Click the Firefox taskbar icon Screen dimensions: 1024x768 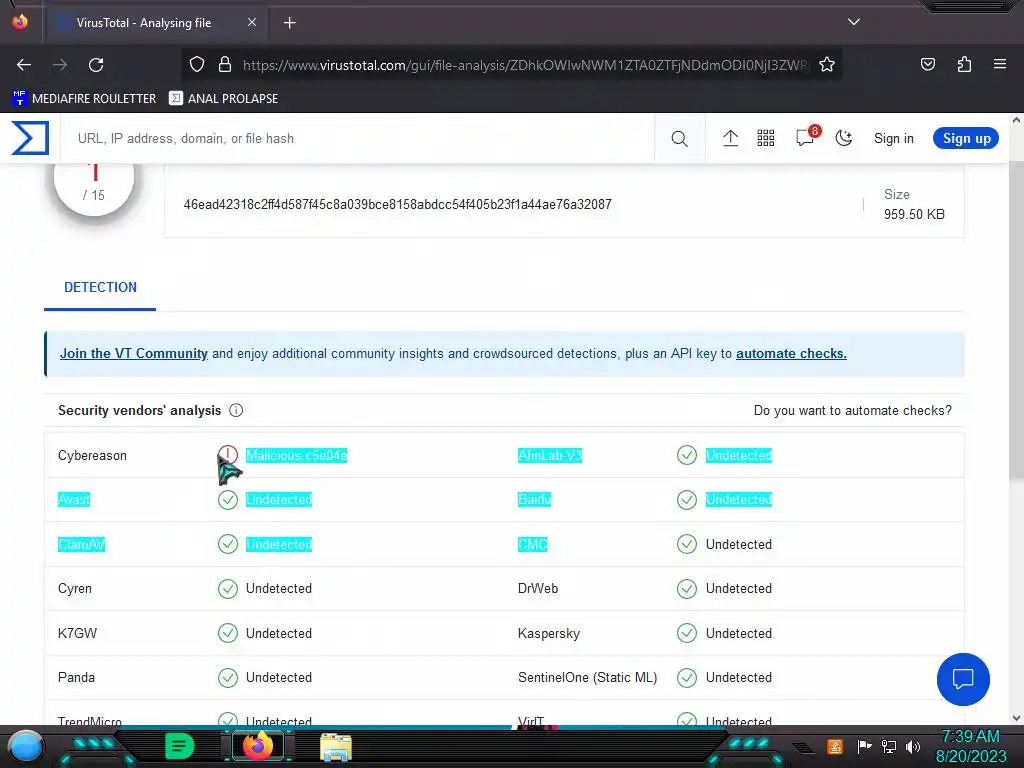[257, 746]
